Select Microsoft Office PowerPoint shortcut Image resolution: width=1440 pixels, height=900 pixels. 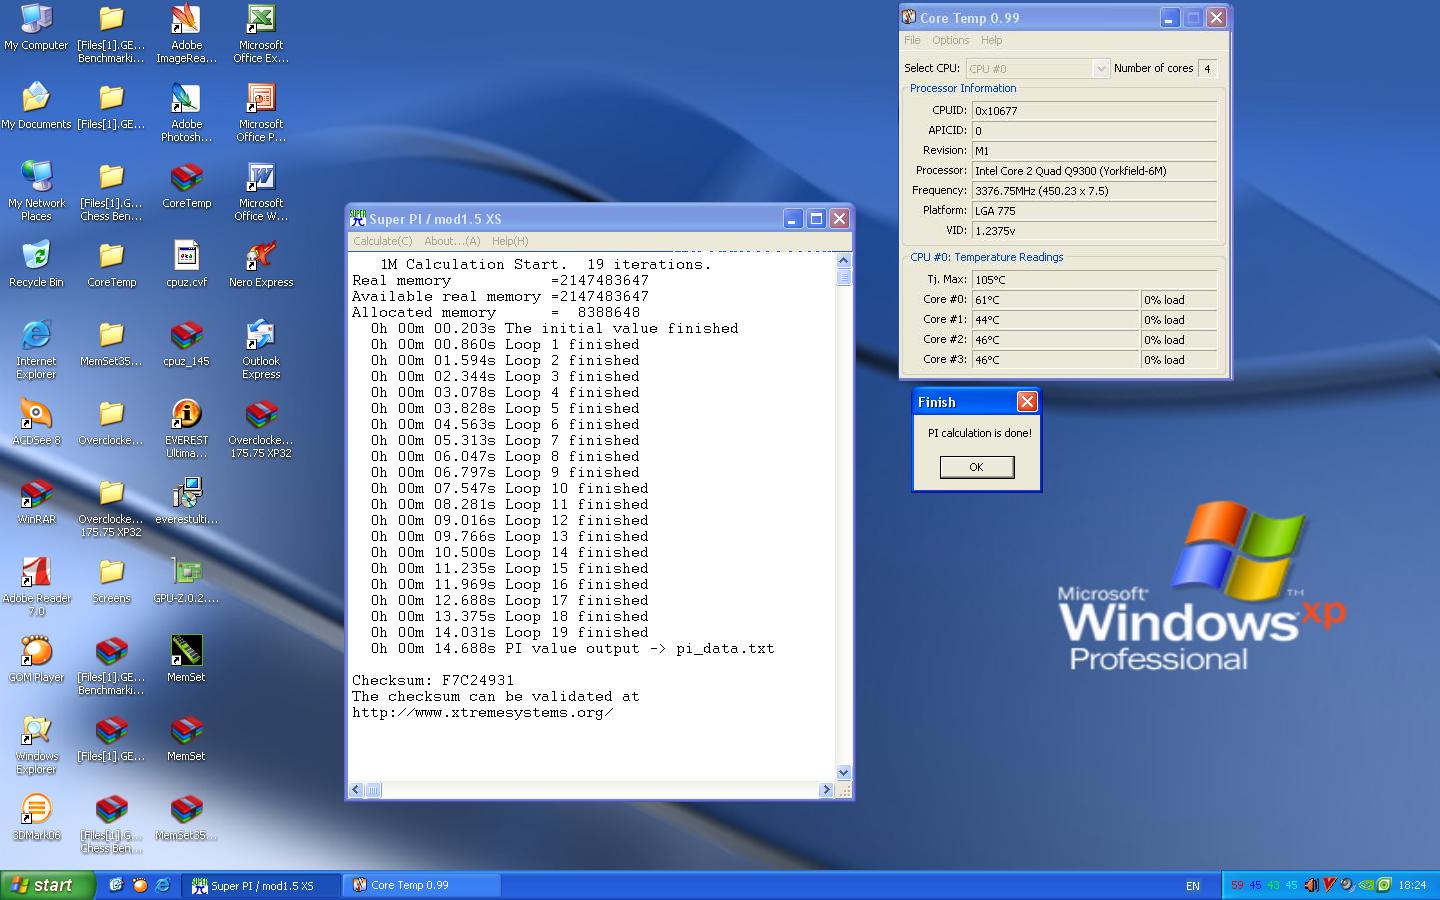click(x=261, y=111)
